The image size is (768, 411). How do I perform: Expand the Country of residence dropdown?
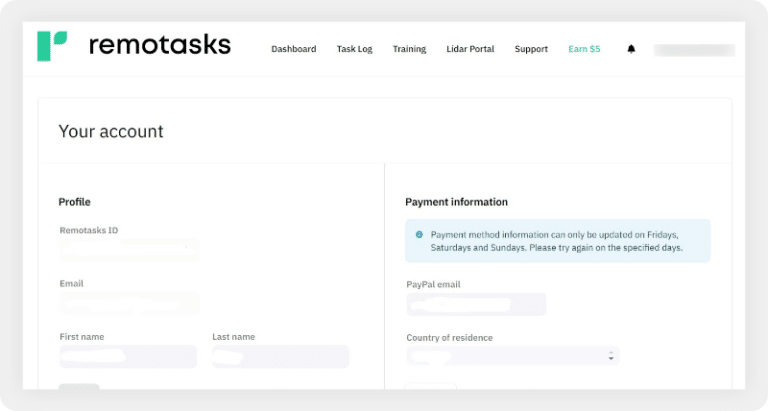coord(512,356)
